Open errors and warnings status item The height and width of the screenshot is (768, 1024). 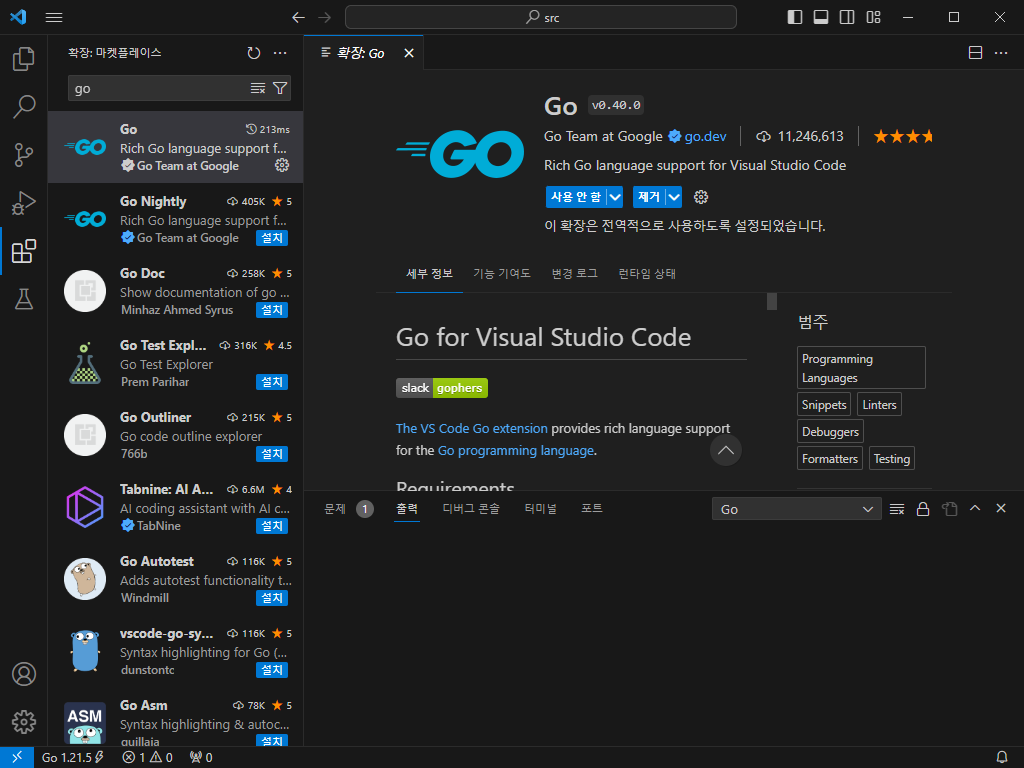148,758
